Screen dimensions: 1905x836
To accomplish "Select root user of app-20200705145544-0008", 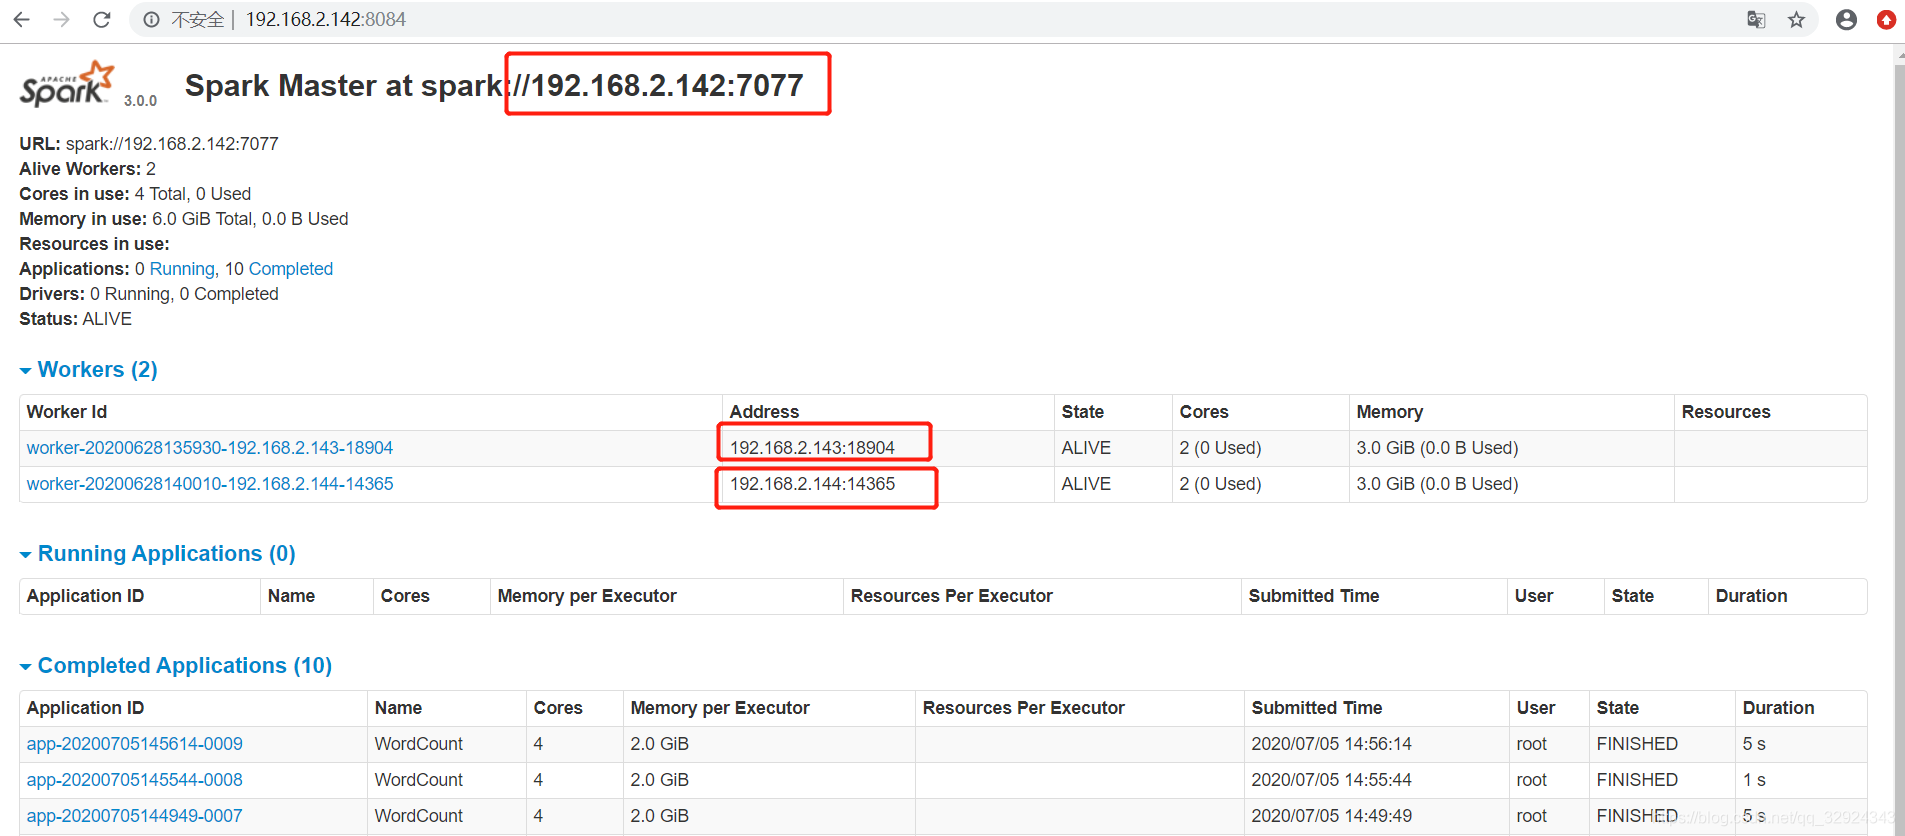I will (x=1532, y=780).
